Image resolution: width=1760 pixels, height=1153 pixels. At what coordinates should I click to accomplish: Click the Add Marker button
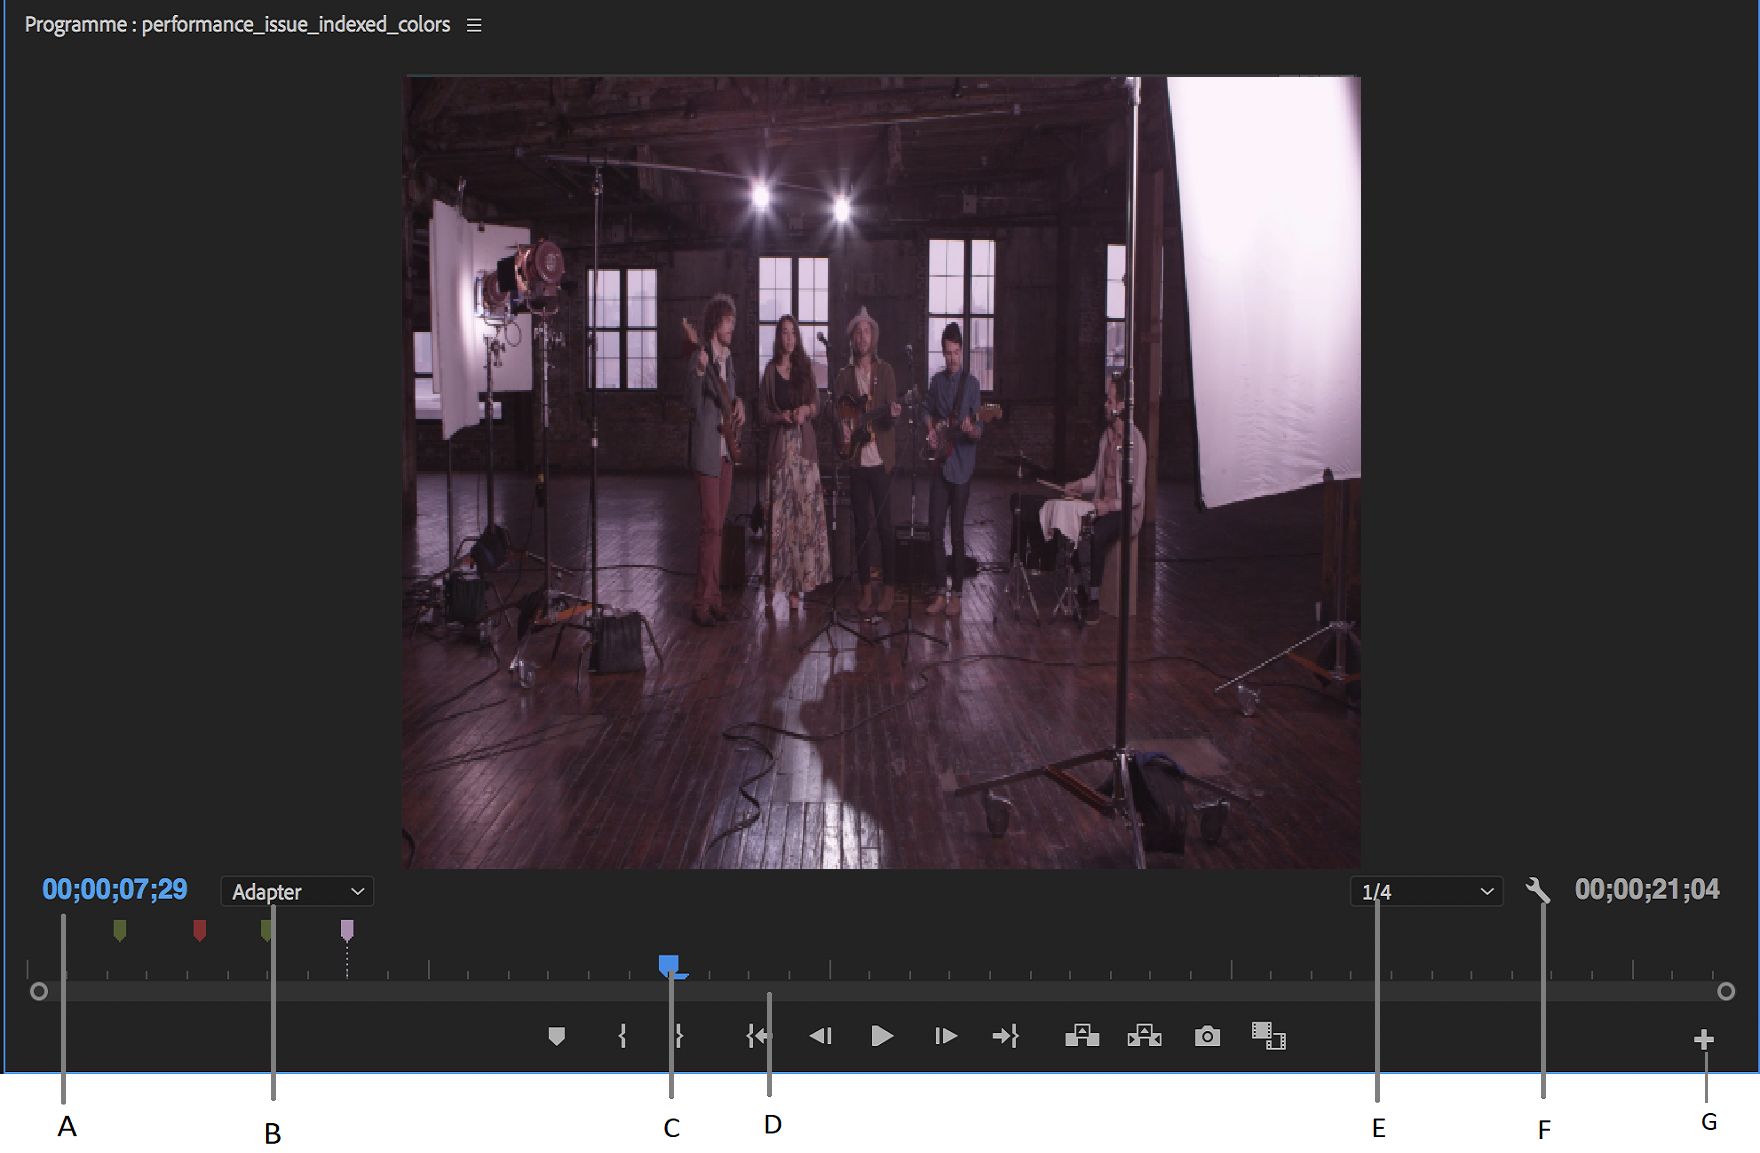557,1036
